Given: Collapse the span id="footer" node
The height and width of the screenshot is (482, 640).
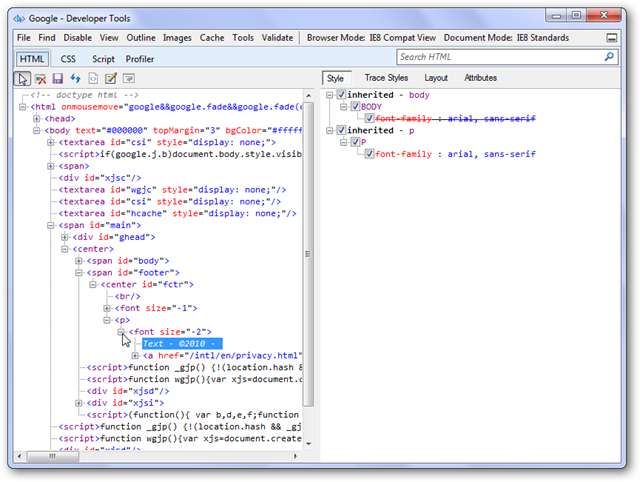Looking at the screenshot, I should click(x=78, y=273).
